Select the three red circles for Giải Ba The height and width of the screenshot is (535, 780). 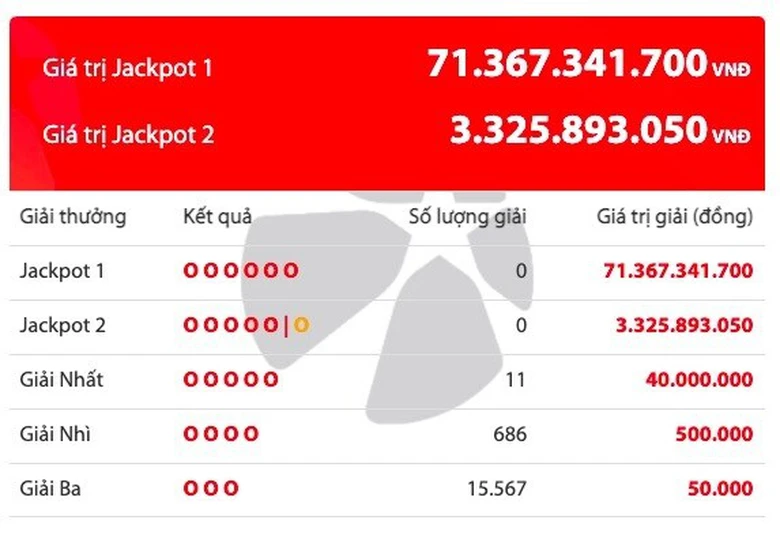pos(211,489)
